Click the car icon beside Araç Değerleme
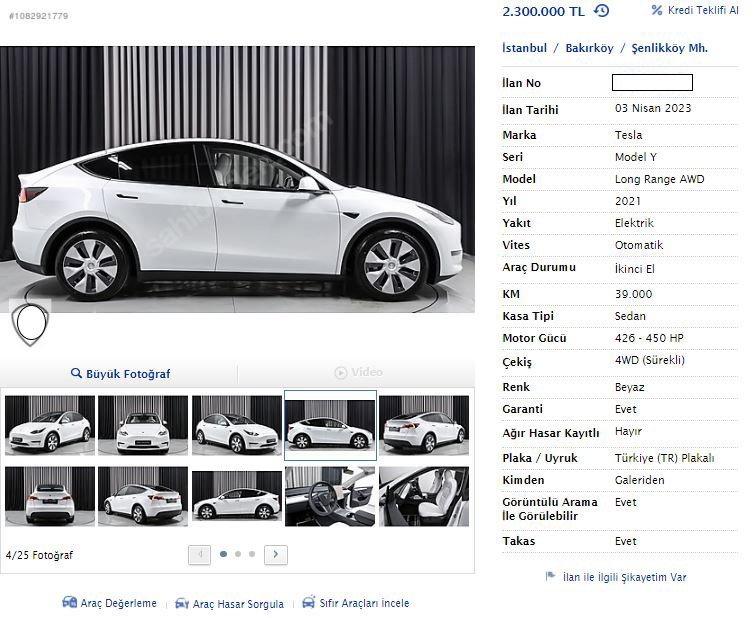This screenshot has height=618, width=754. [x=69, y=603]
